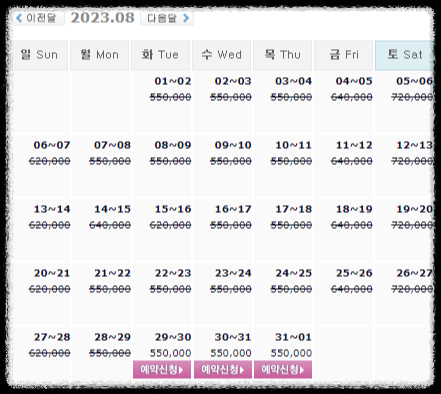Click date range 31~01
Image resolution: width=441 pixels, height=394 pixels.
pos(294,337)
